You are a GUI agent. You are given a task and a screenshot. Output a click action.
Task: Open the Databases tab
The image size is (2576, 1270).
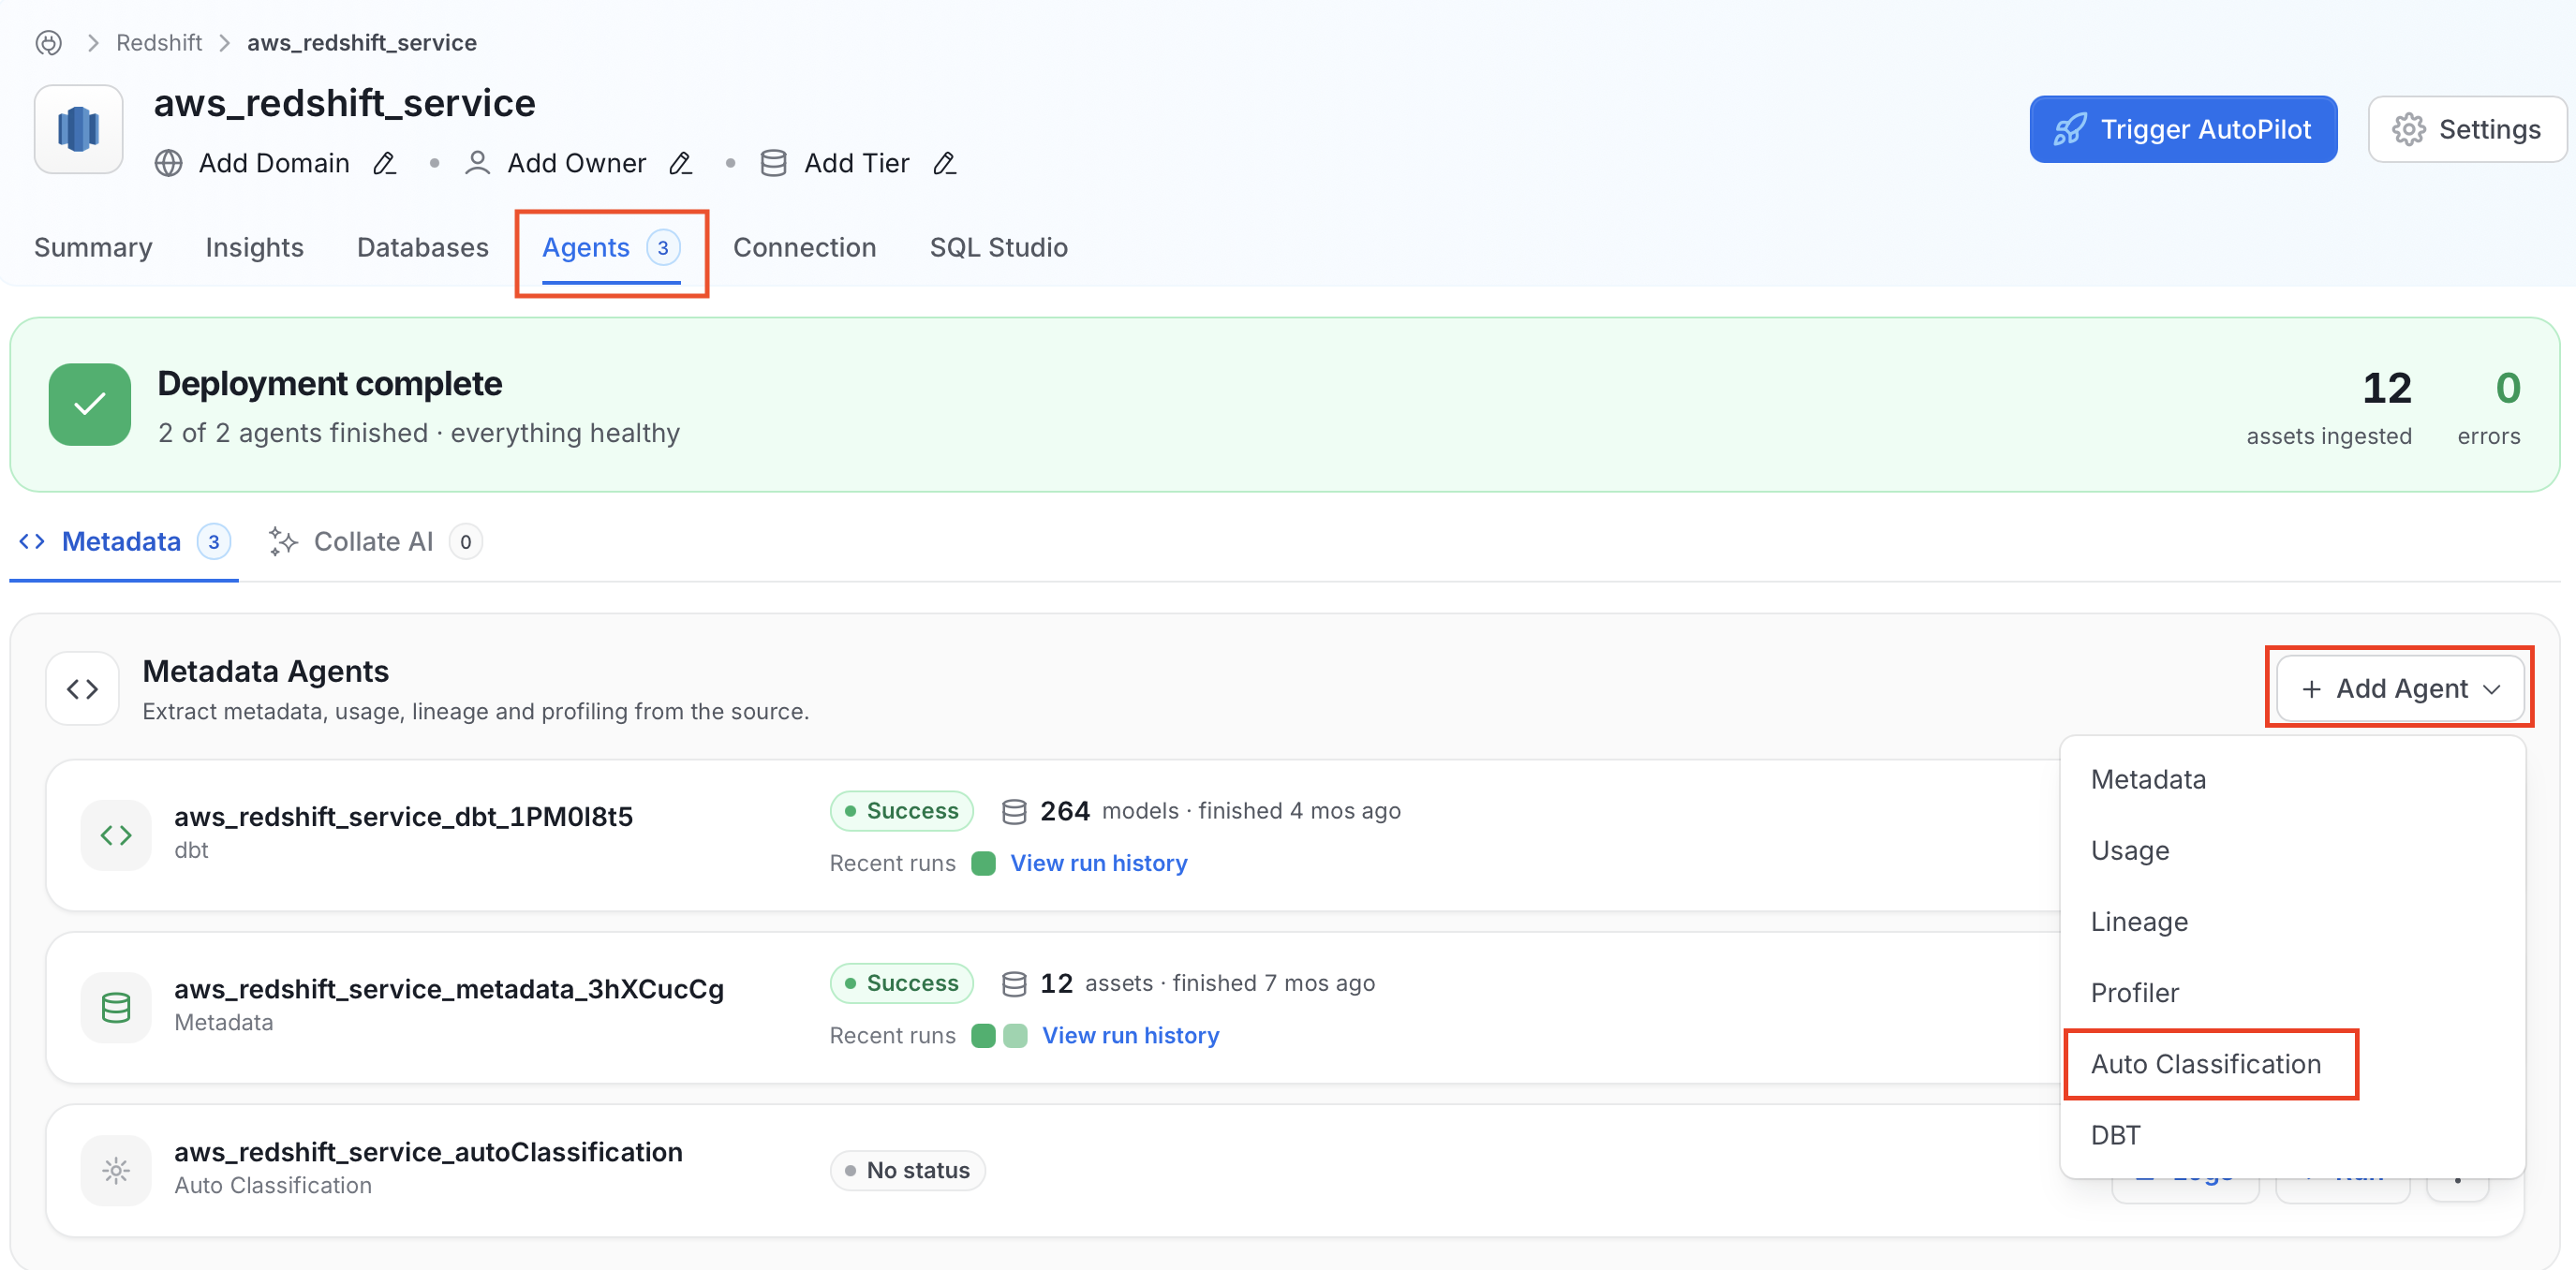click(x=422, y=247)
